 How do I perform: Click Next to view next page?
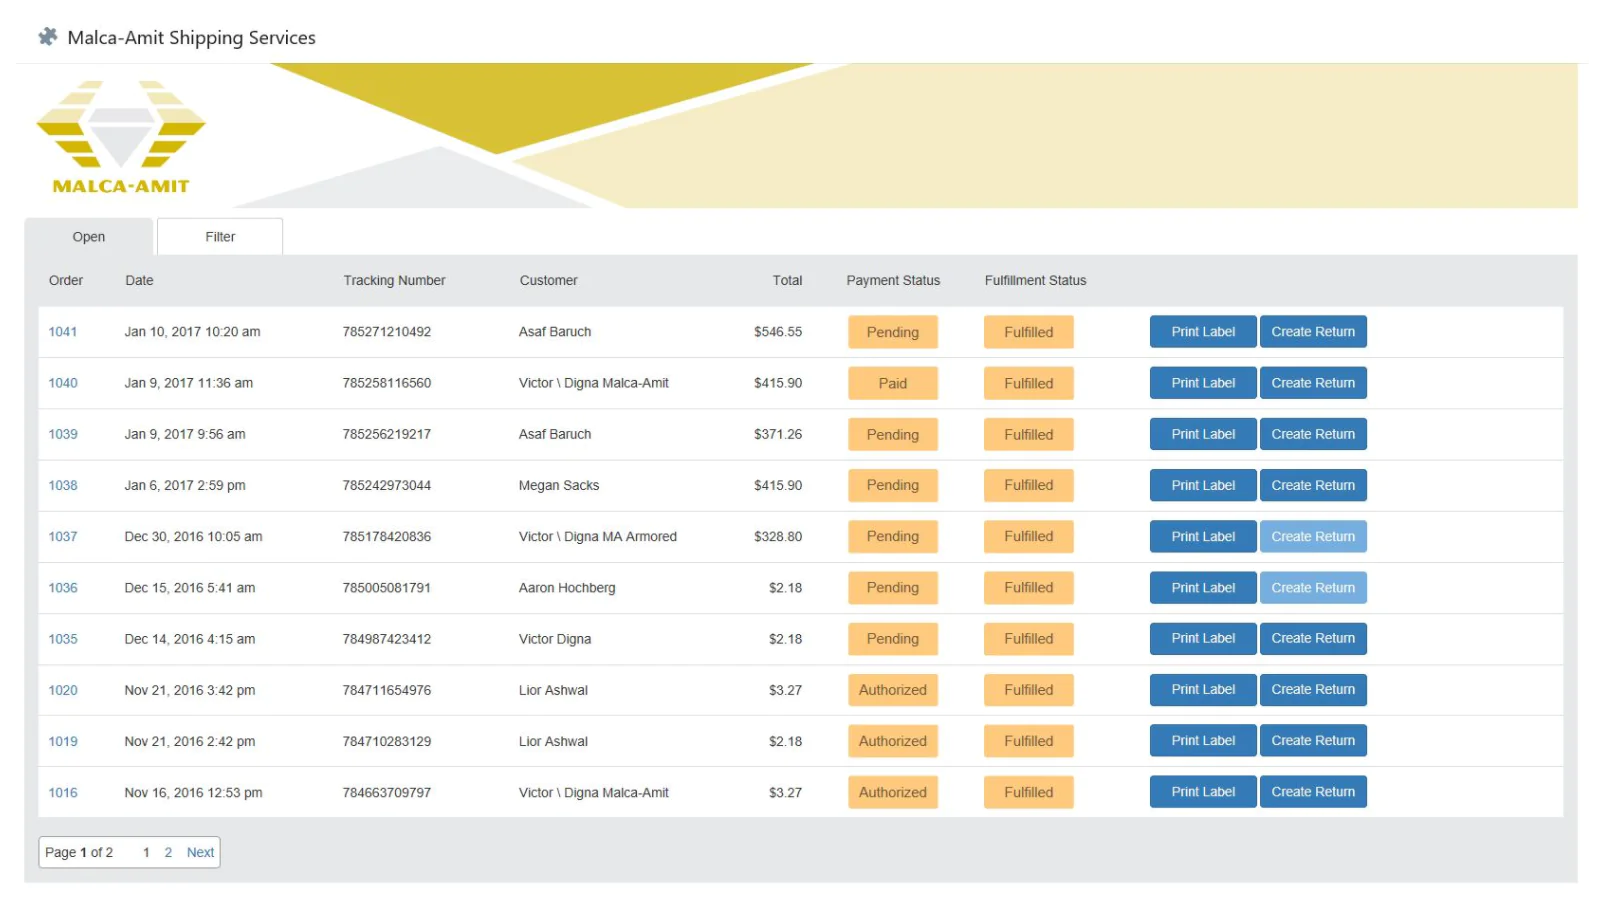coord(200,852)
